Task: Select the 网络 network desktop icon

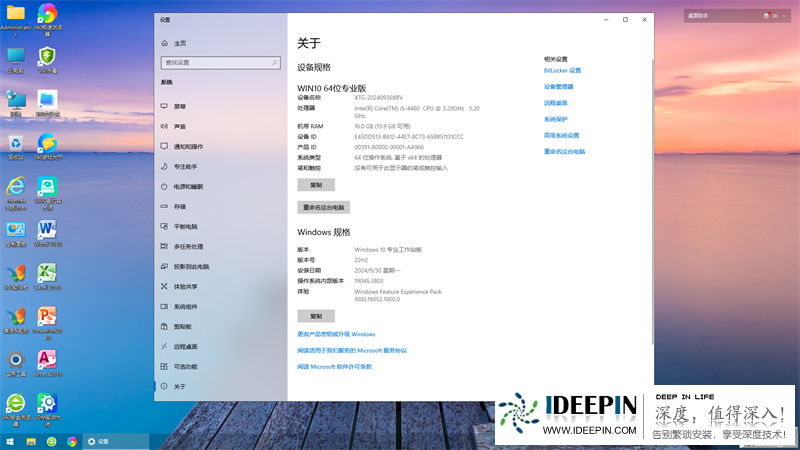Action: tap(16, 103)
